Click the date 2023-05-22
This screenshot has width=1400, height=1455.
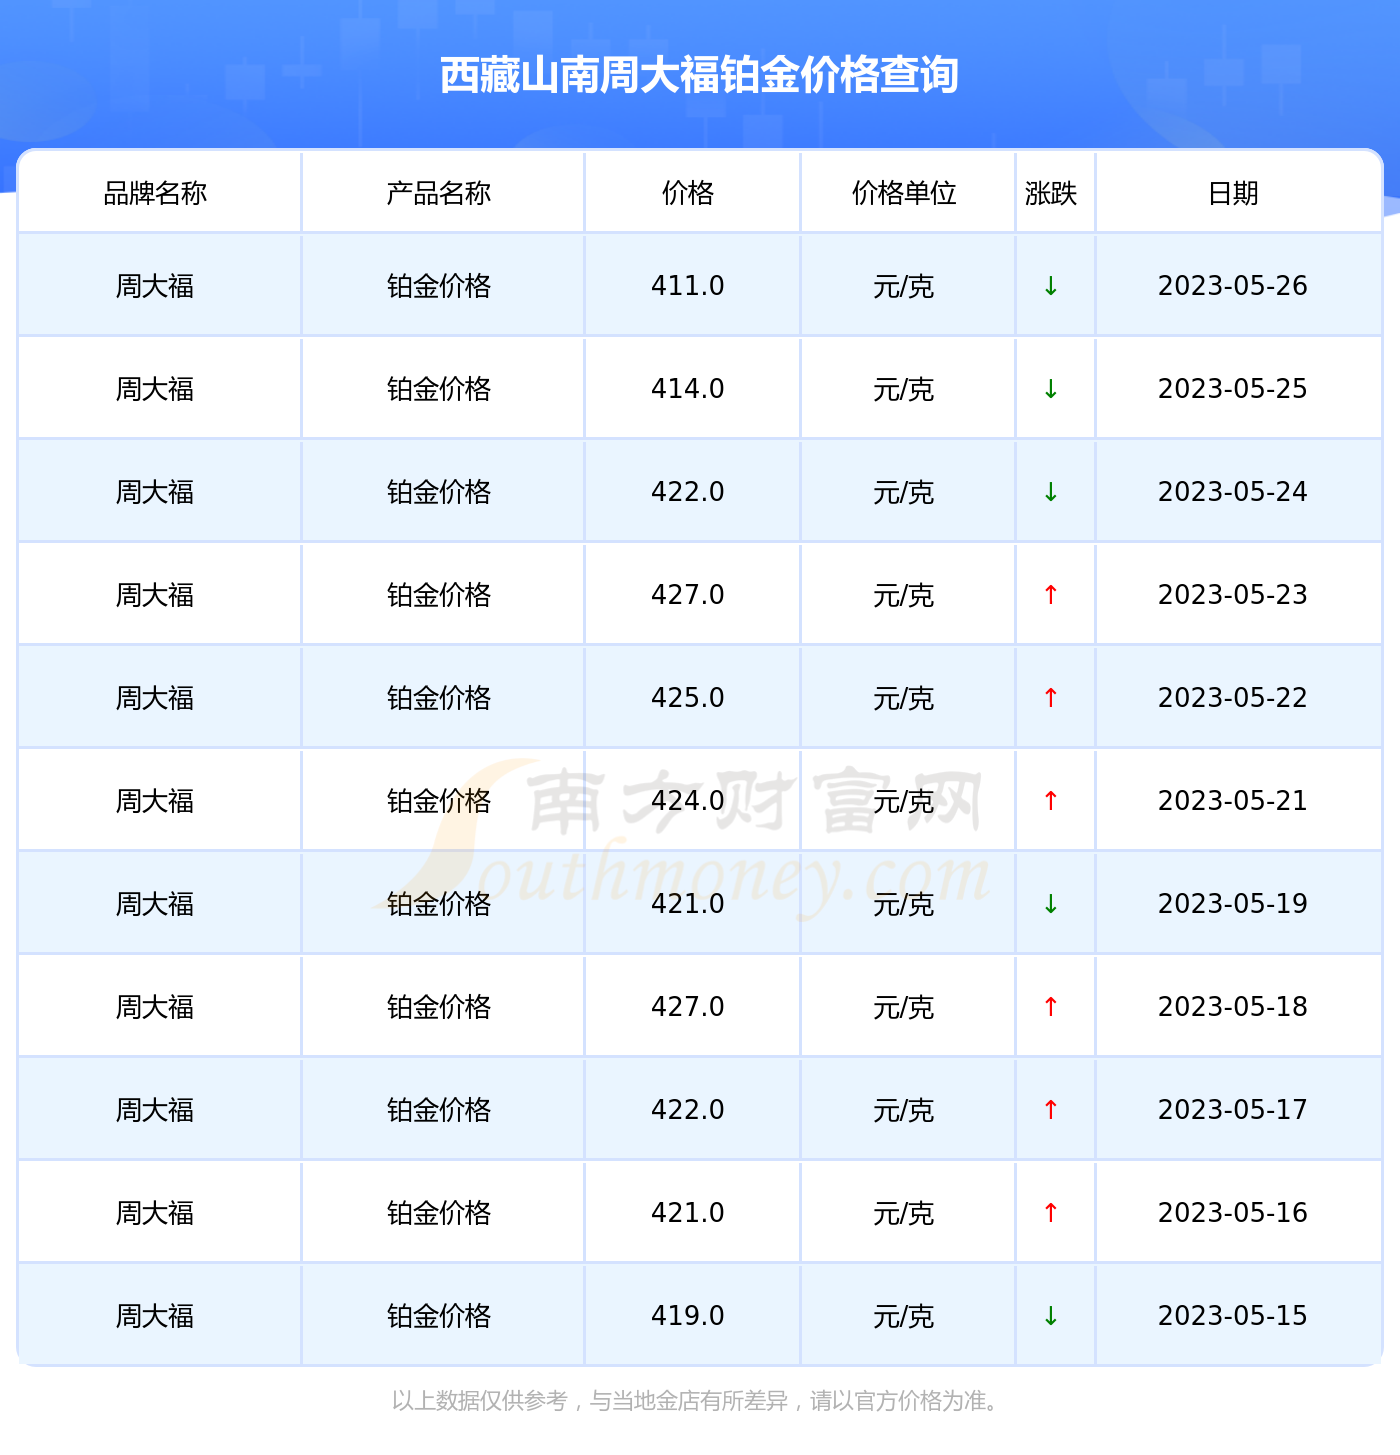point(1233,698)
